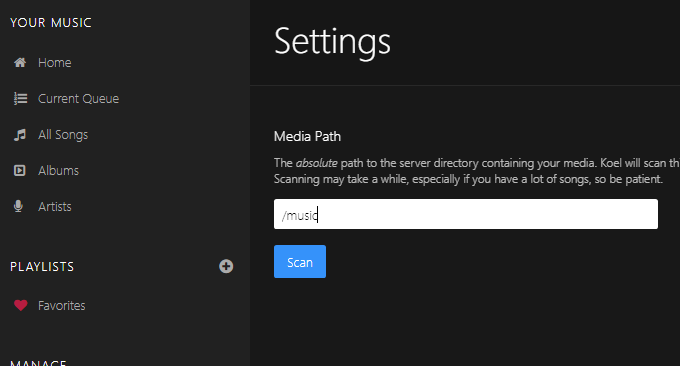Click the YOUR MUSIC section header

[x=51, y=23]
